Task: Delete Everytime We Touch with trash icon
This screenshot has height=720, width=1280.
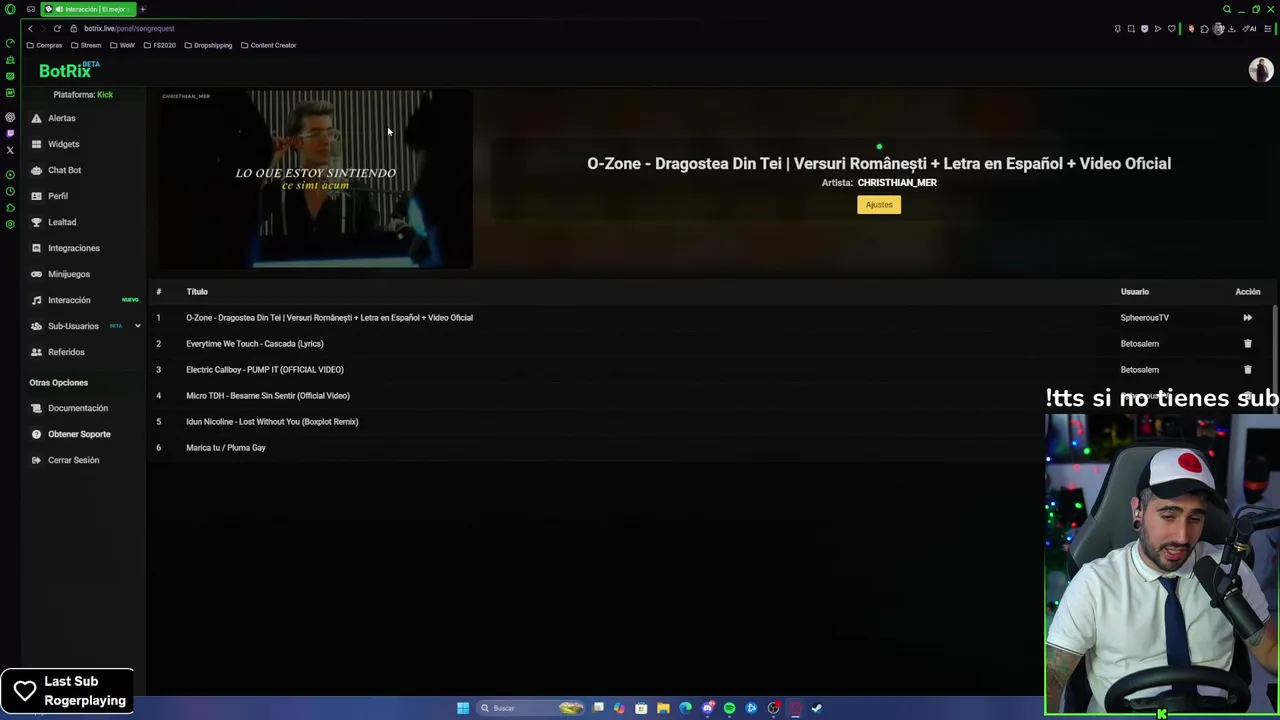Action: coord(1247,344)
